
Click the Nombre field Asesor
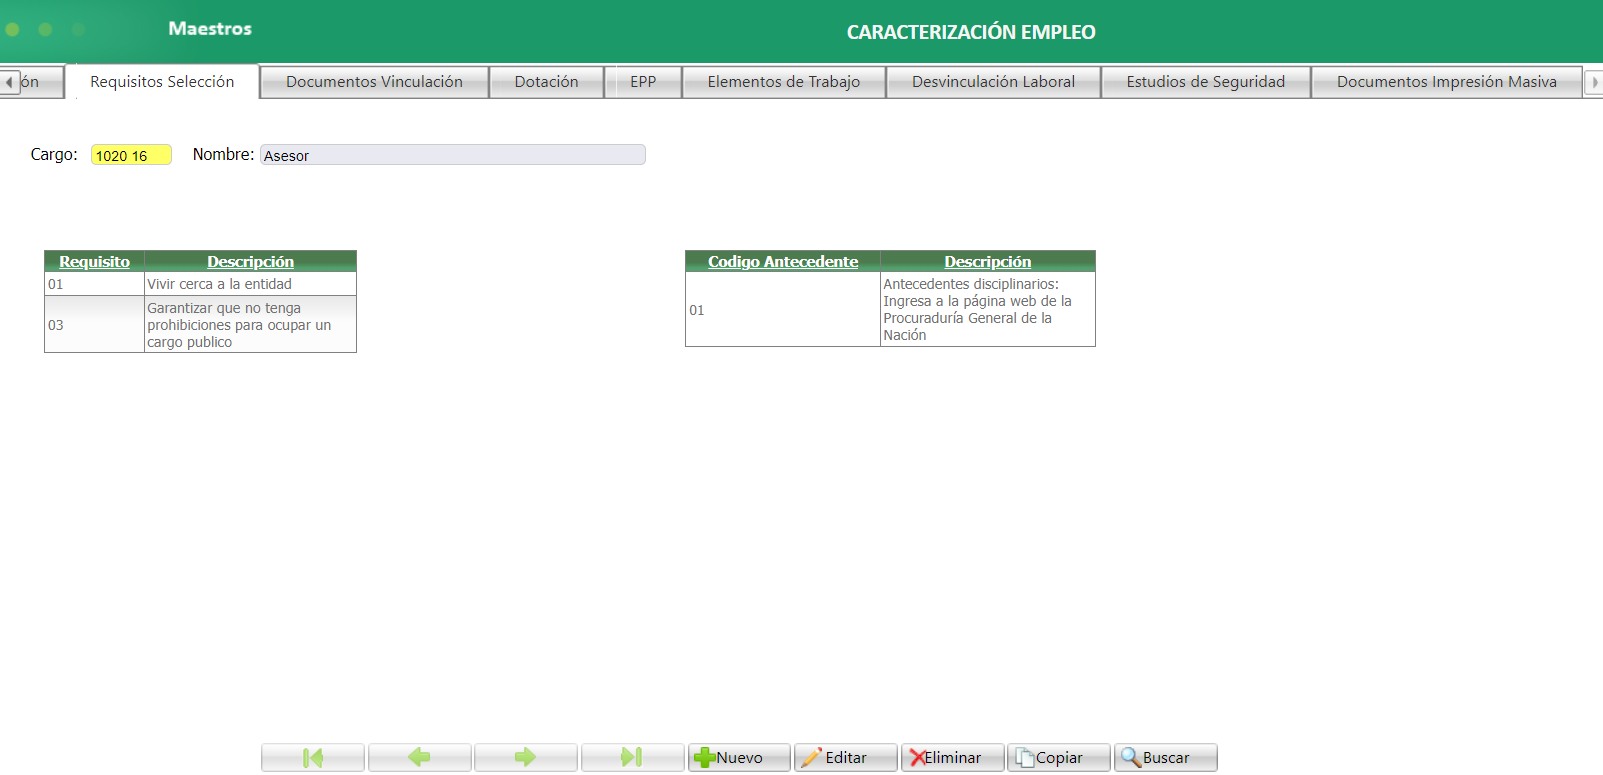[452, 155]
